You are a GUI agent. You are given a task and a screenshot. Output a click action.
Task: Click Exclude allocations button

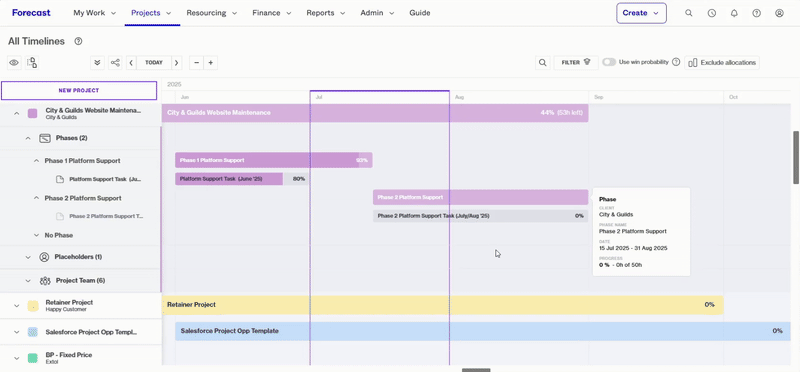point(722,63)
